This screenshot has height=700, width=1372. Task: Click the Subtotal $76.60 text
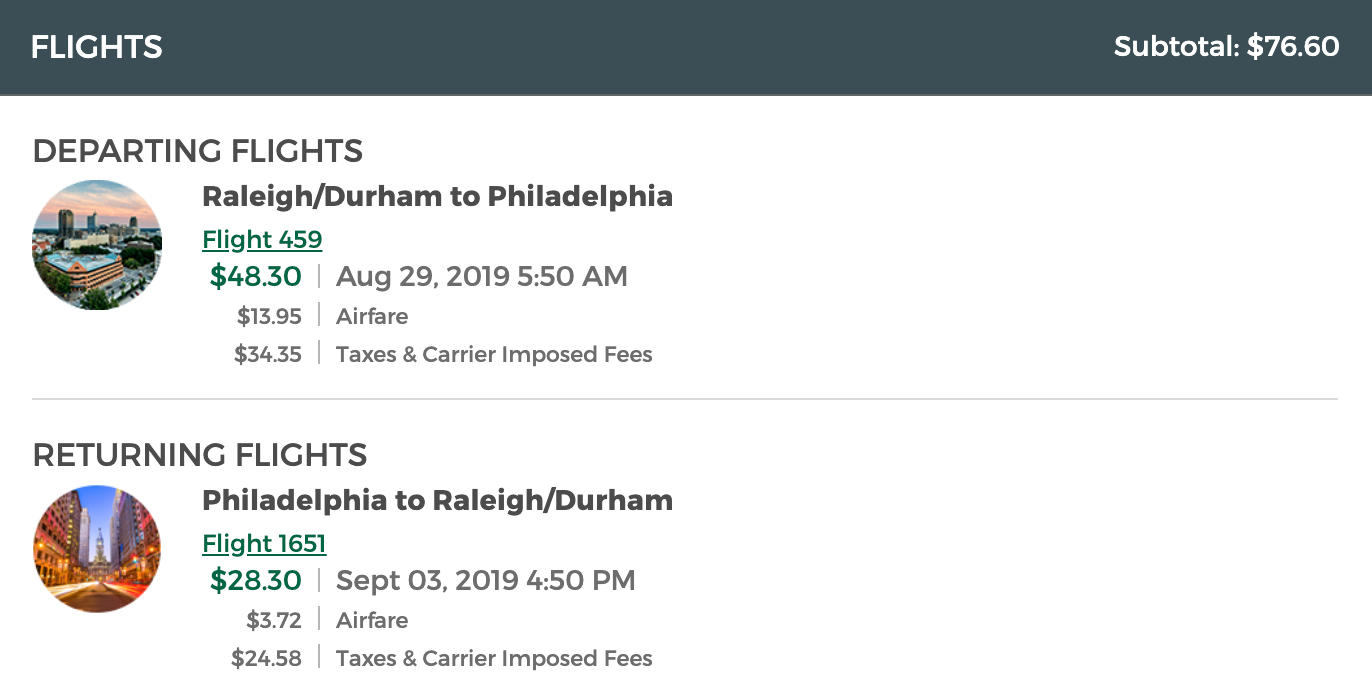pos(1226,47)
